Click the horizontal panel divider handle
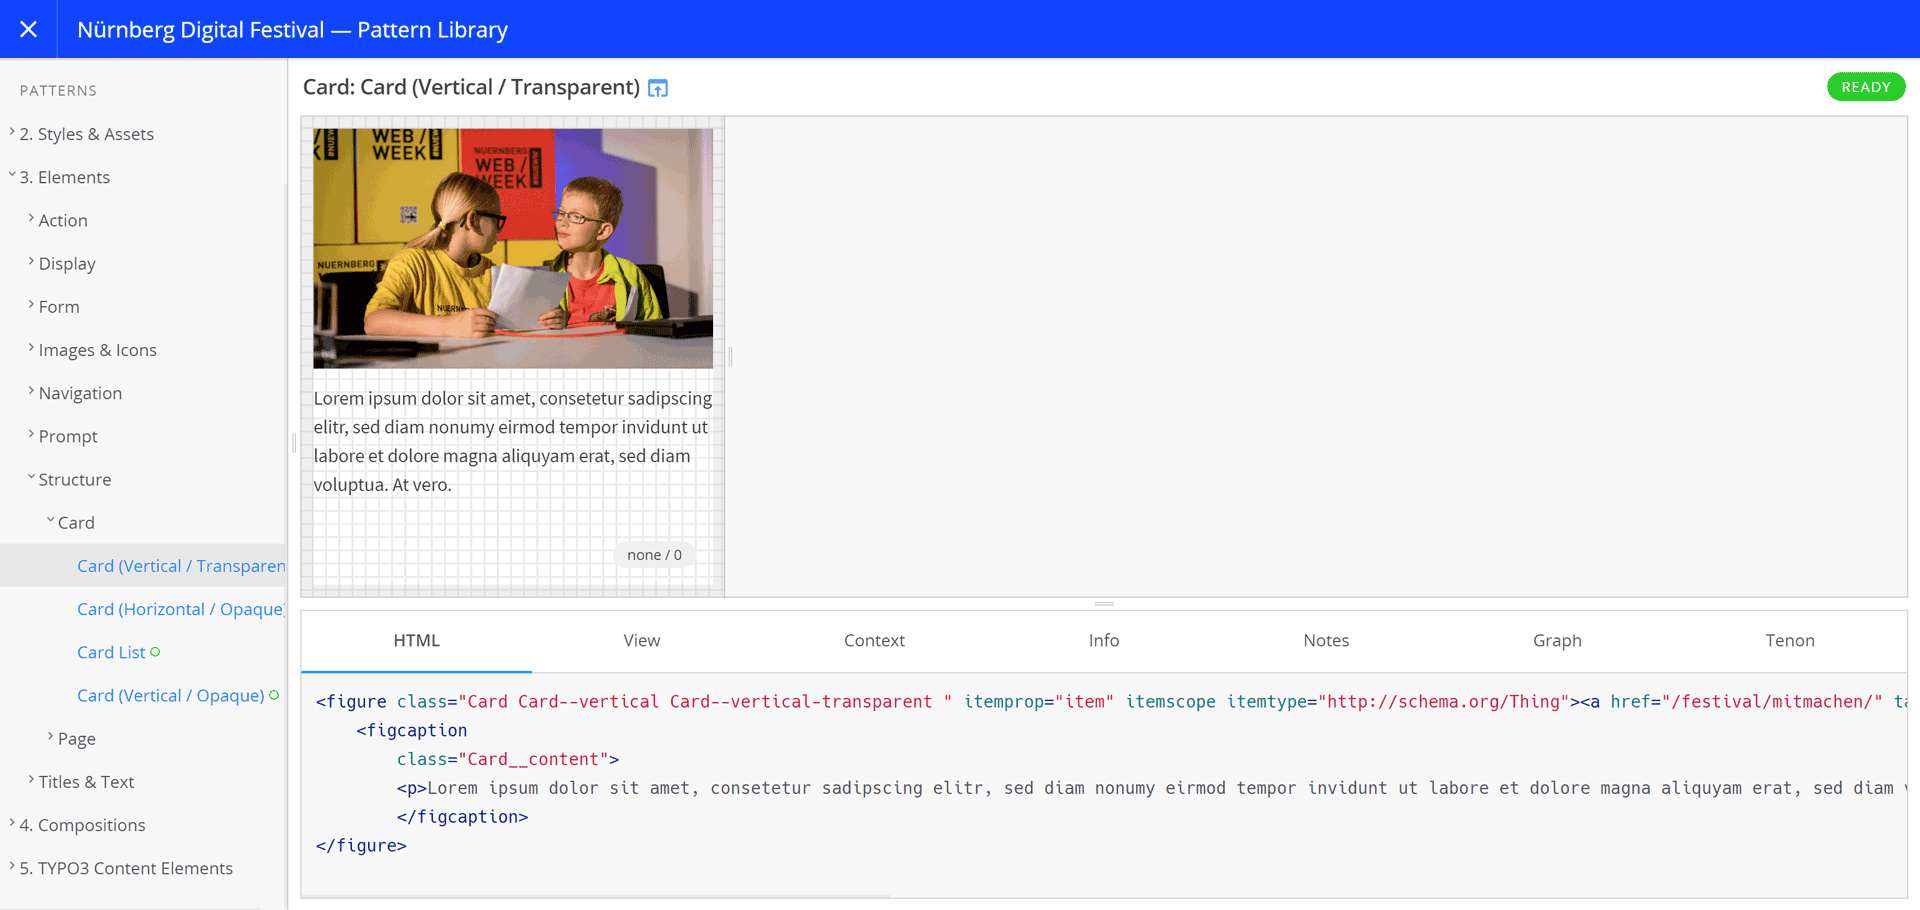Image resolution: width=1920 pixels, height=910 pixels. [1104, 604]
